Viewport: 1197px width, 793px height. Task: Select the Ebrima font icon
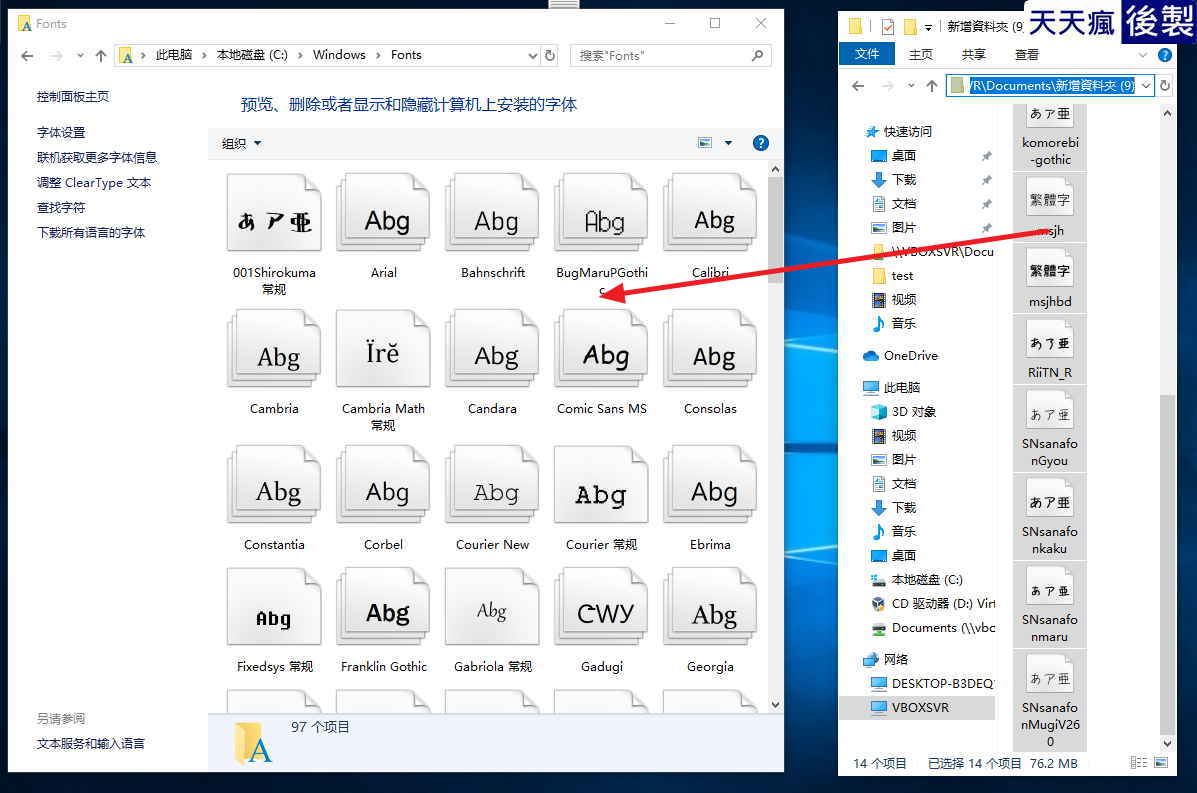point(711,486)
